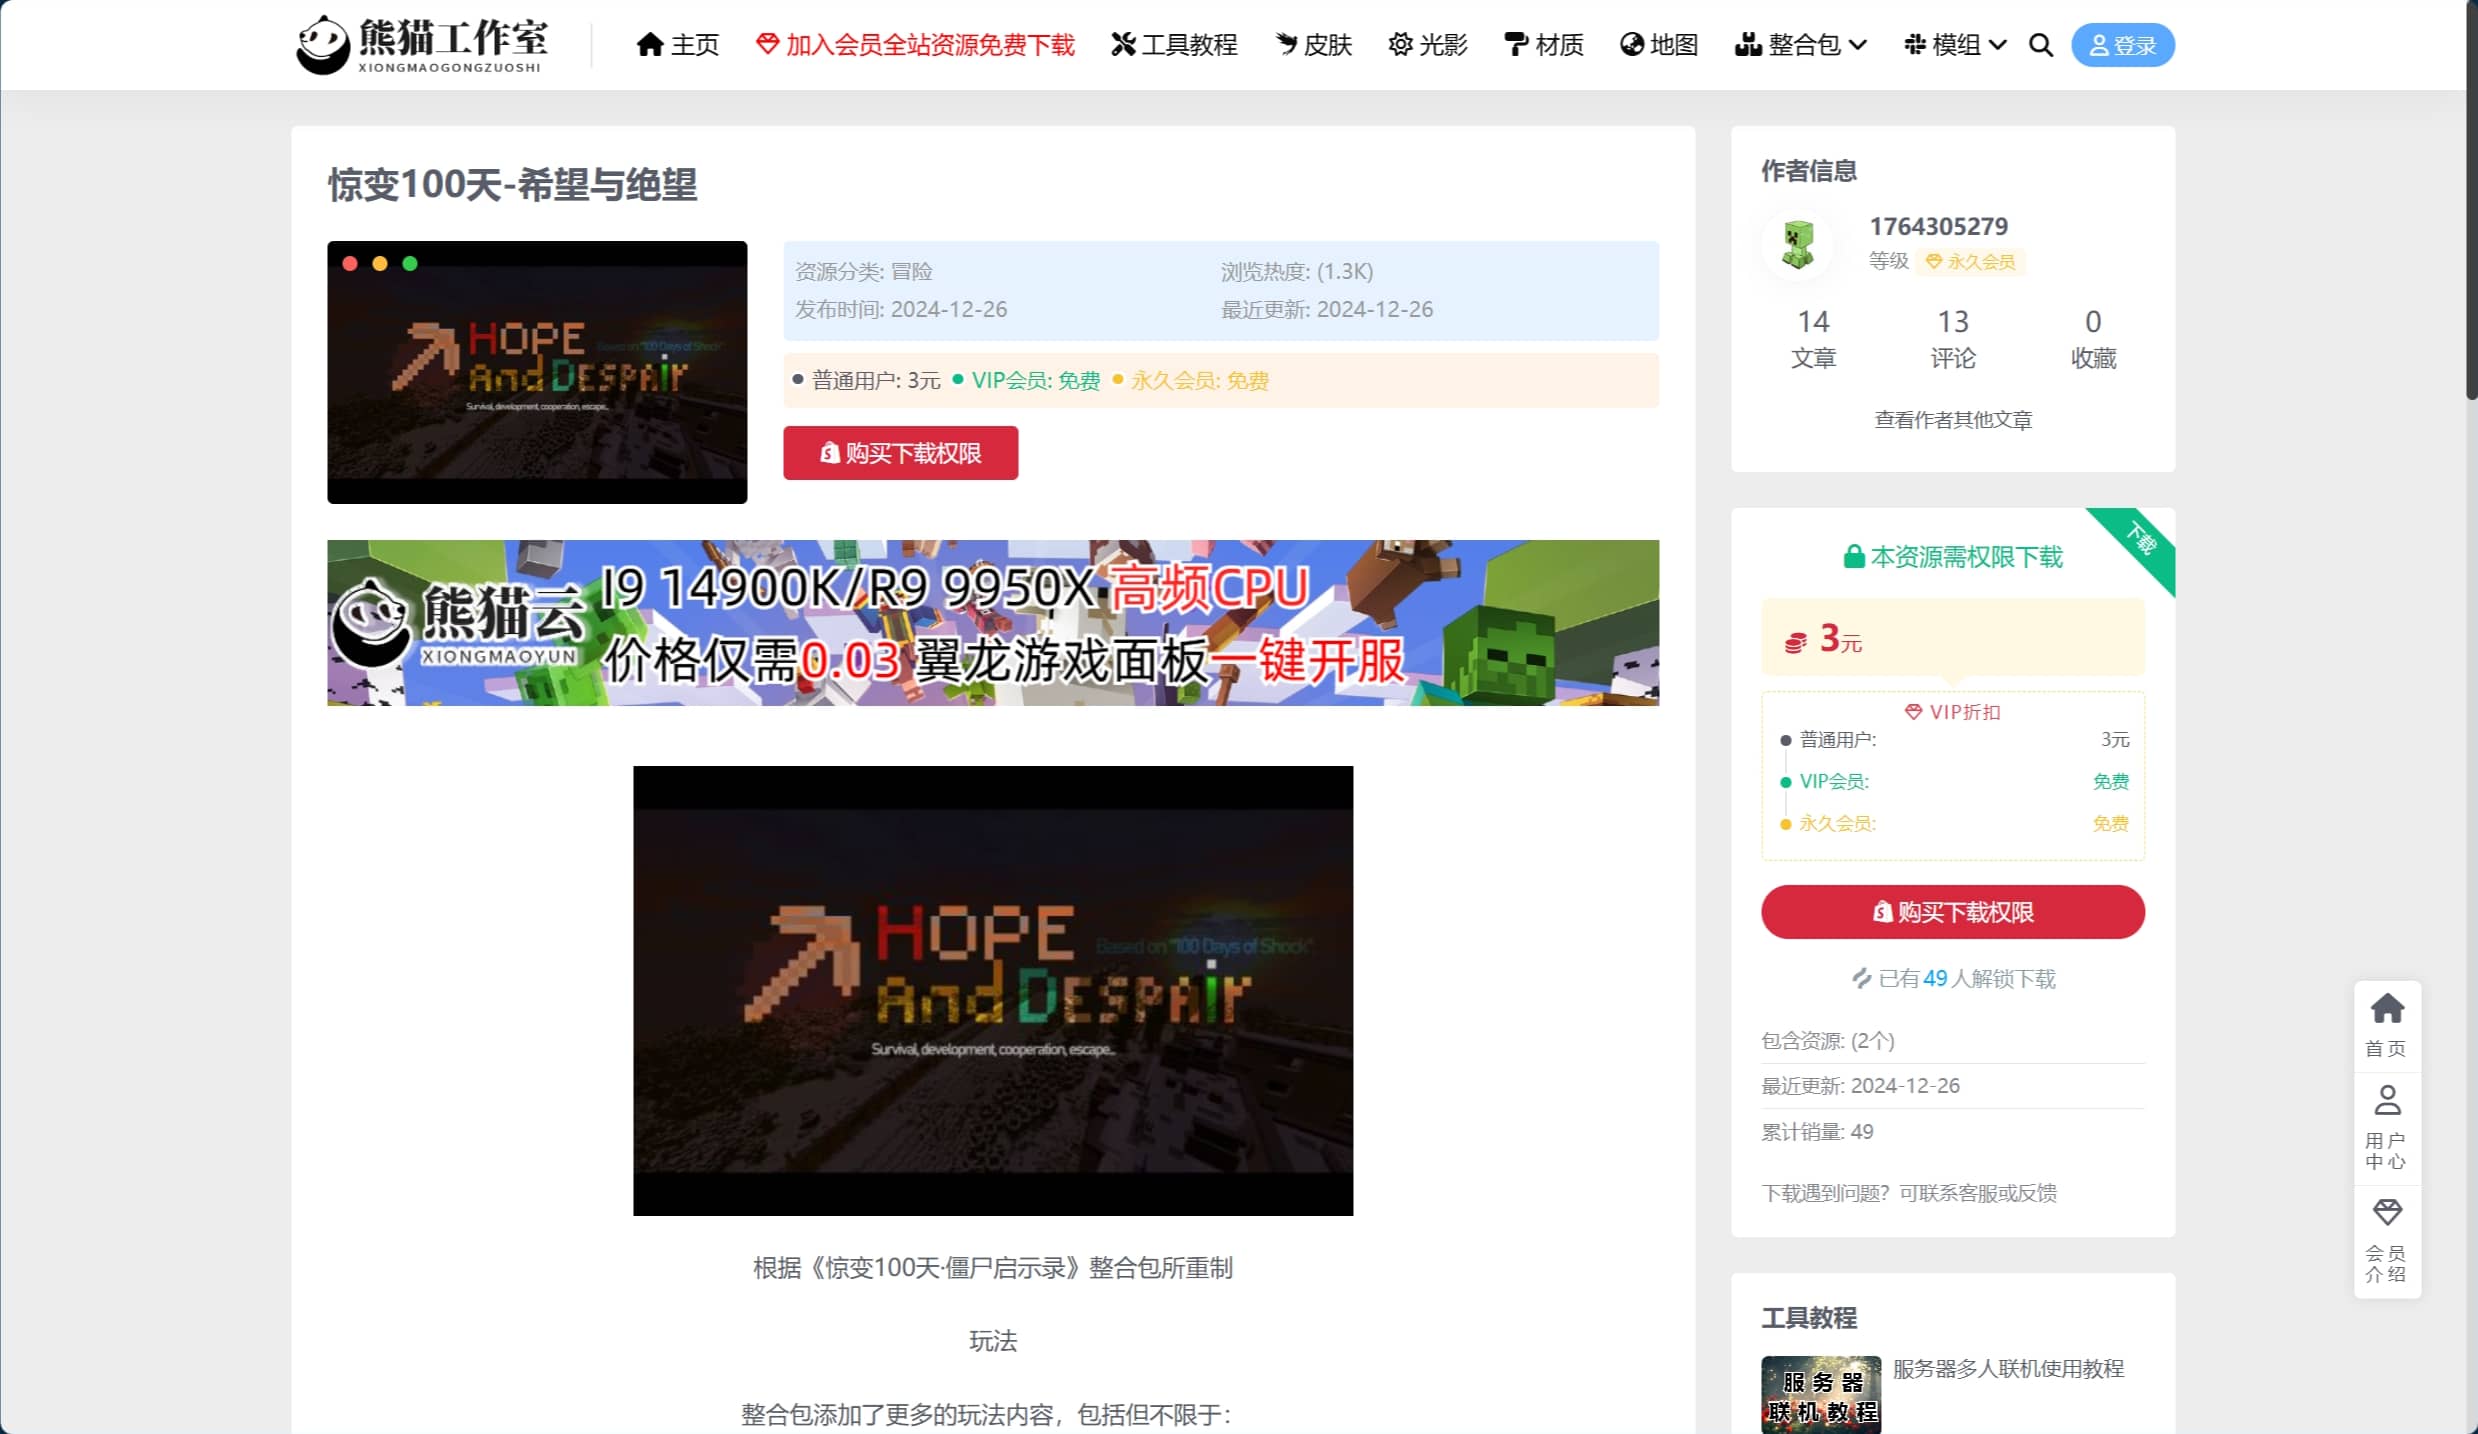Go to 工具教程 menu item

tap(1174, 45)
